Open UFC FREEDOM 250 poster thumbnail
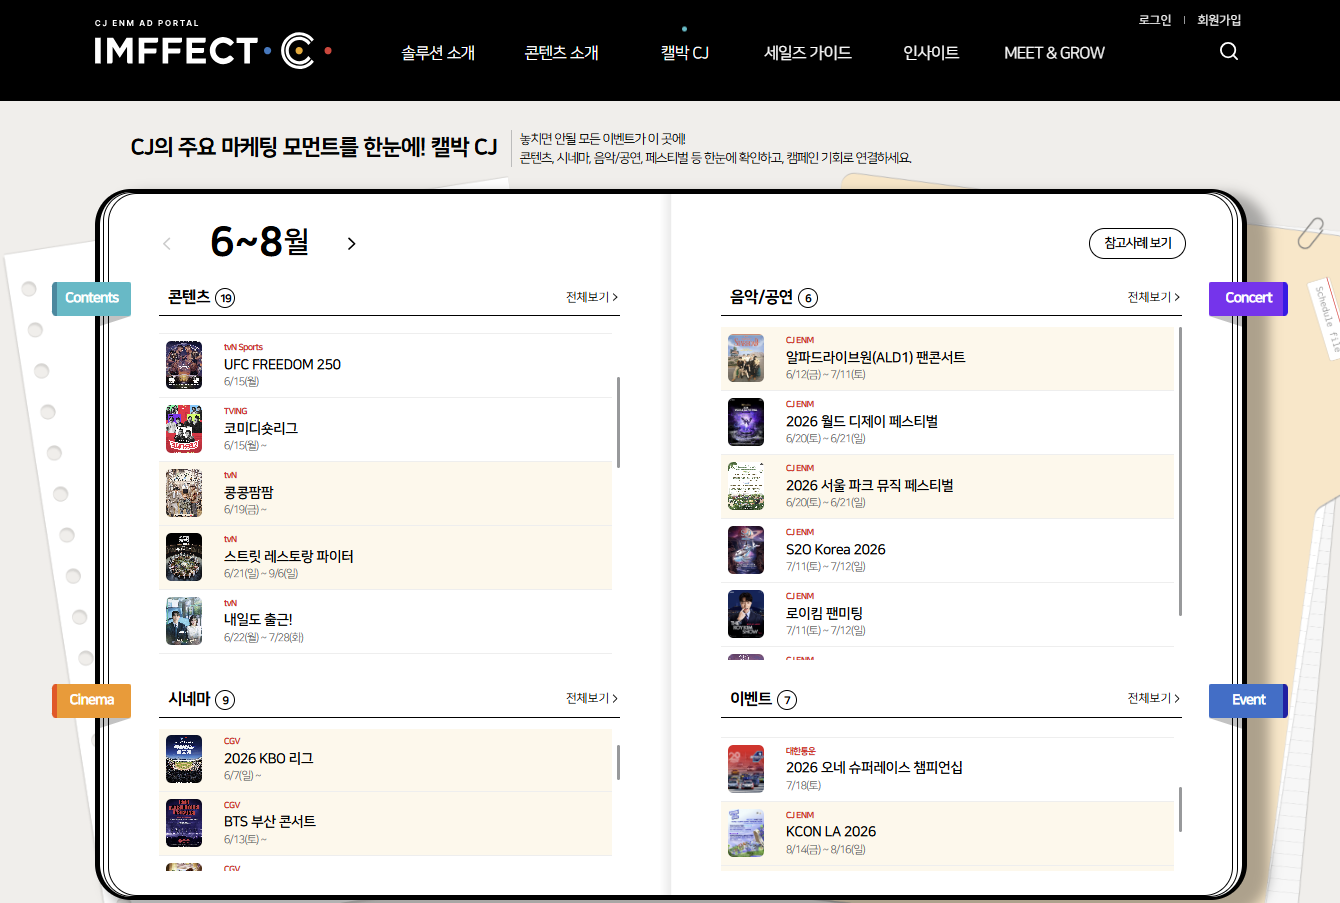This screenshot has width=1340, height=903. tap(184, 365)
